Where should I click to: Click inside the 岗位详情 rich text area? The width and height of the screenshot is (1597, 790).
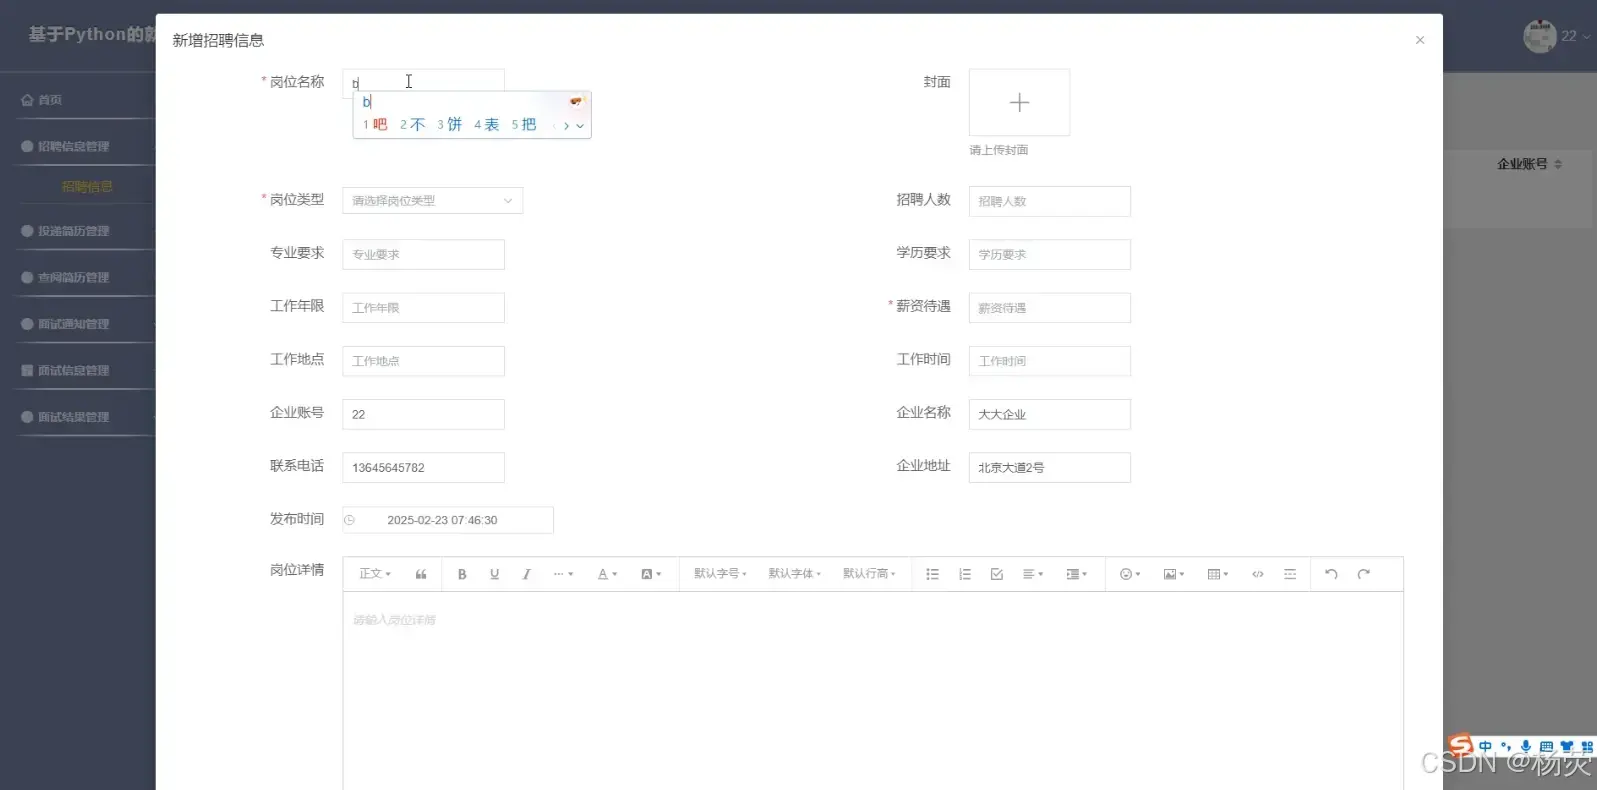[873, 690]
